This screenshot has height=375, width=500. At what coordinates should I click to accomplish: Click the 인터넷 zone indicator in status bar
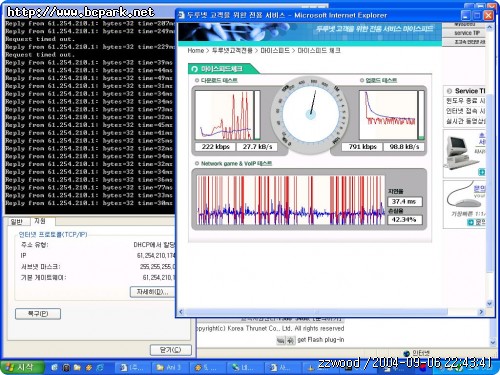click(417, 353)
